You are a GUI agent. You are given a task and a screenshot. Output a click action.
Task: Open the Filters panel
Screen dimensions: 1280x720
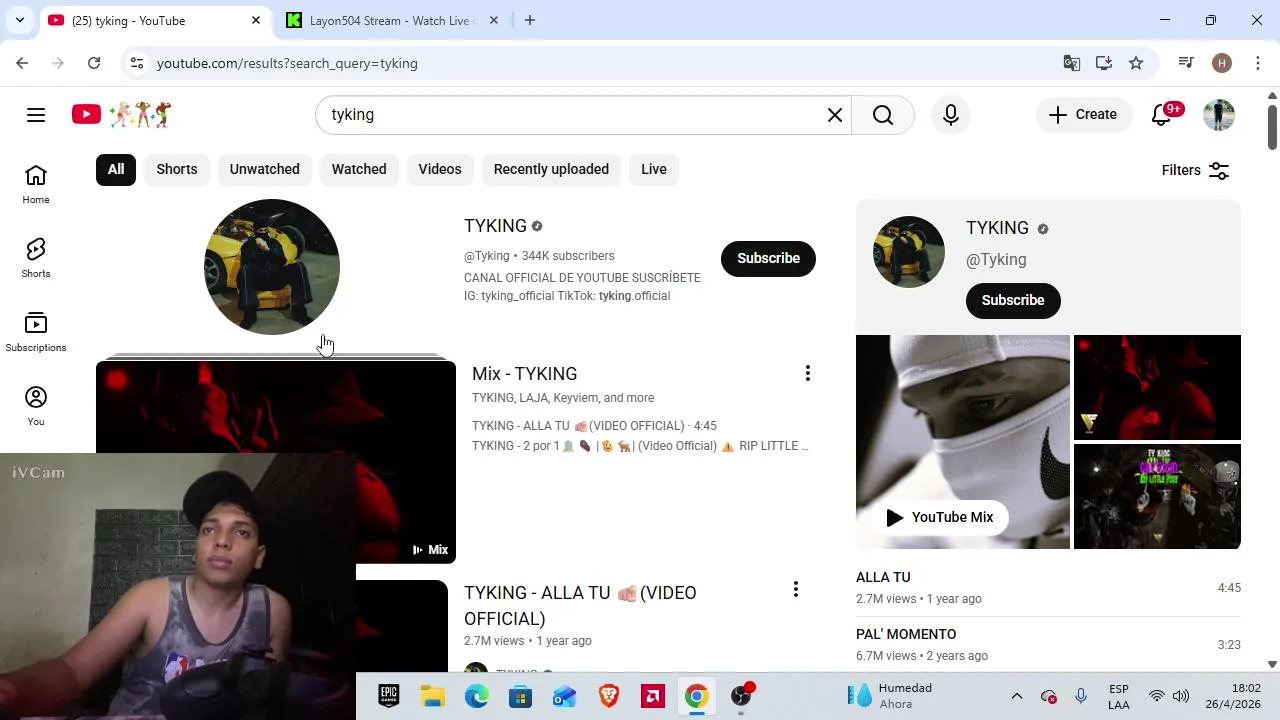(1196, 170)
